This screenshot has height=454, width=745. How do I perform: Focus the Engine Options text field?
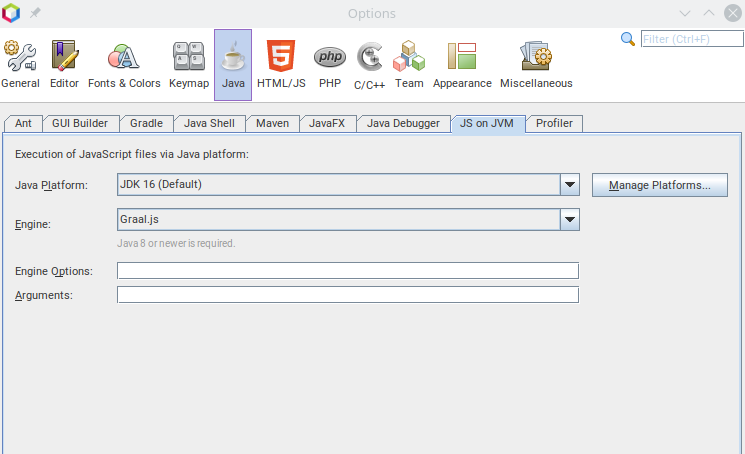348,271
